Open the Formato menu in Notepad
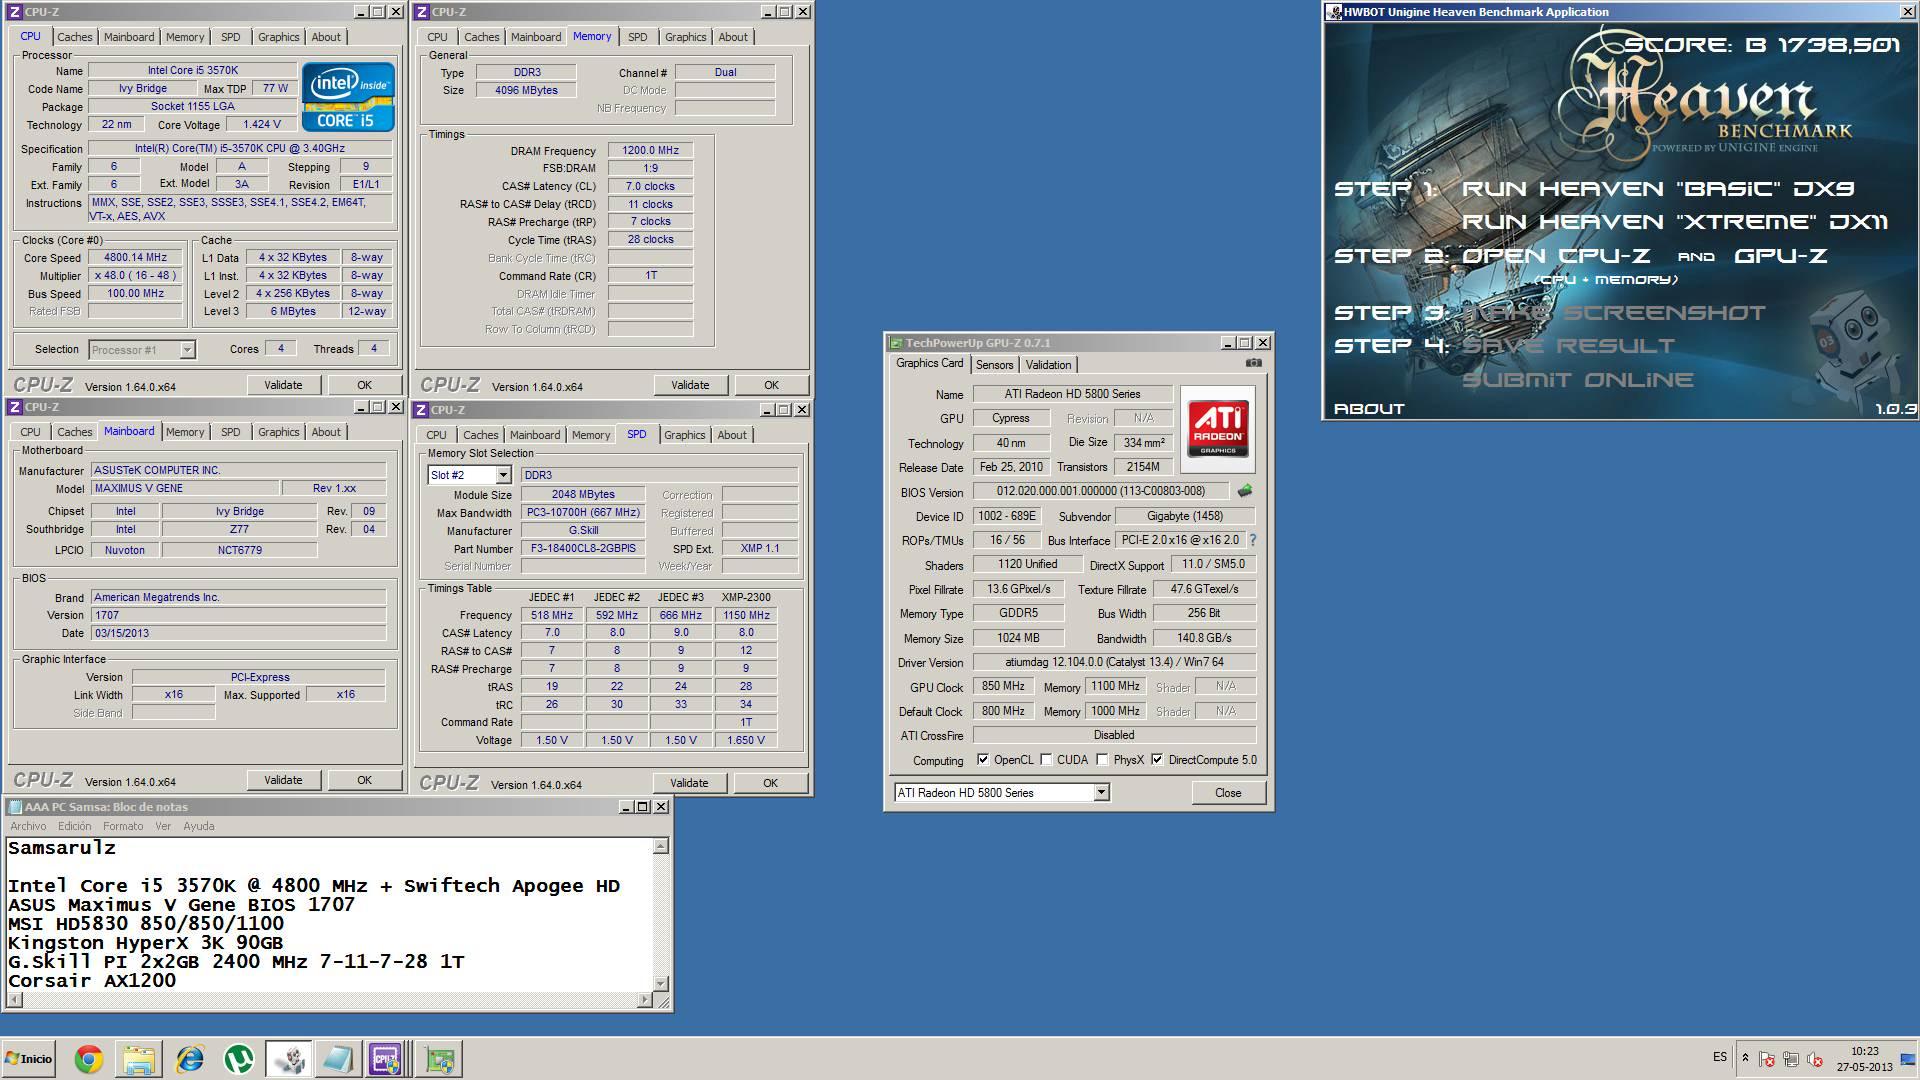Screen dimensions: 1920x1080 tap(123, 826)
